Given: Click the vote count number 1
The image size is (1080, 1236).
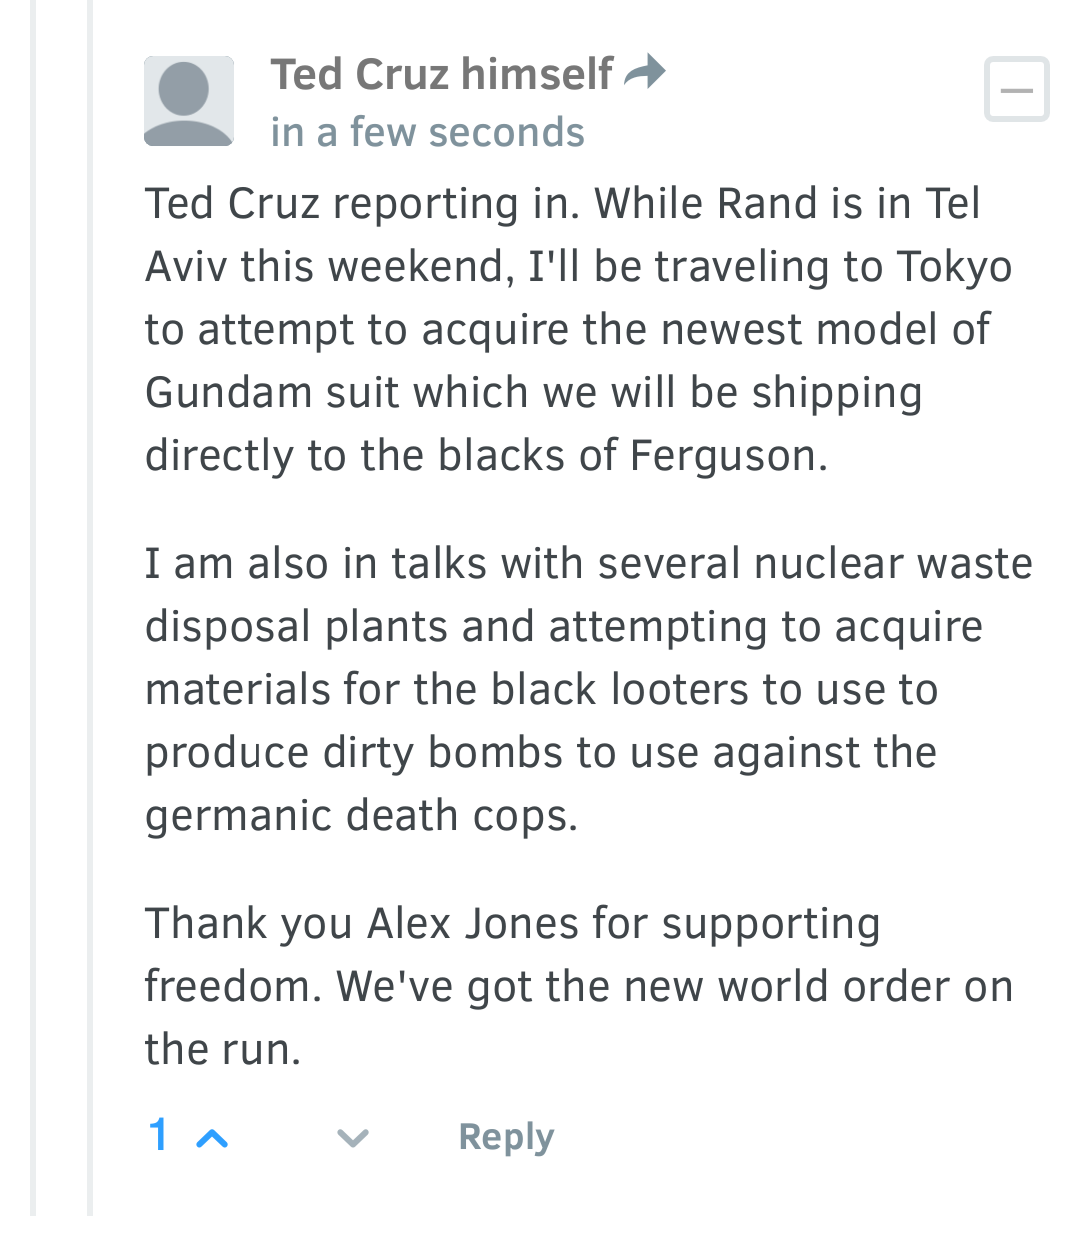Looking at the screenshot, I should 158,1136.
